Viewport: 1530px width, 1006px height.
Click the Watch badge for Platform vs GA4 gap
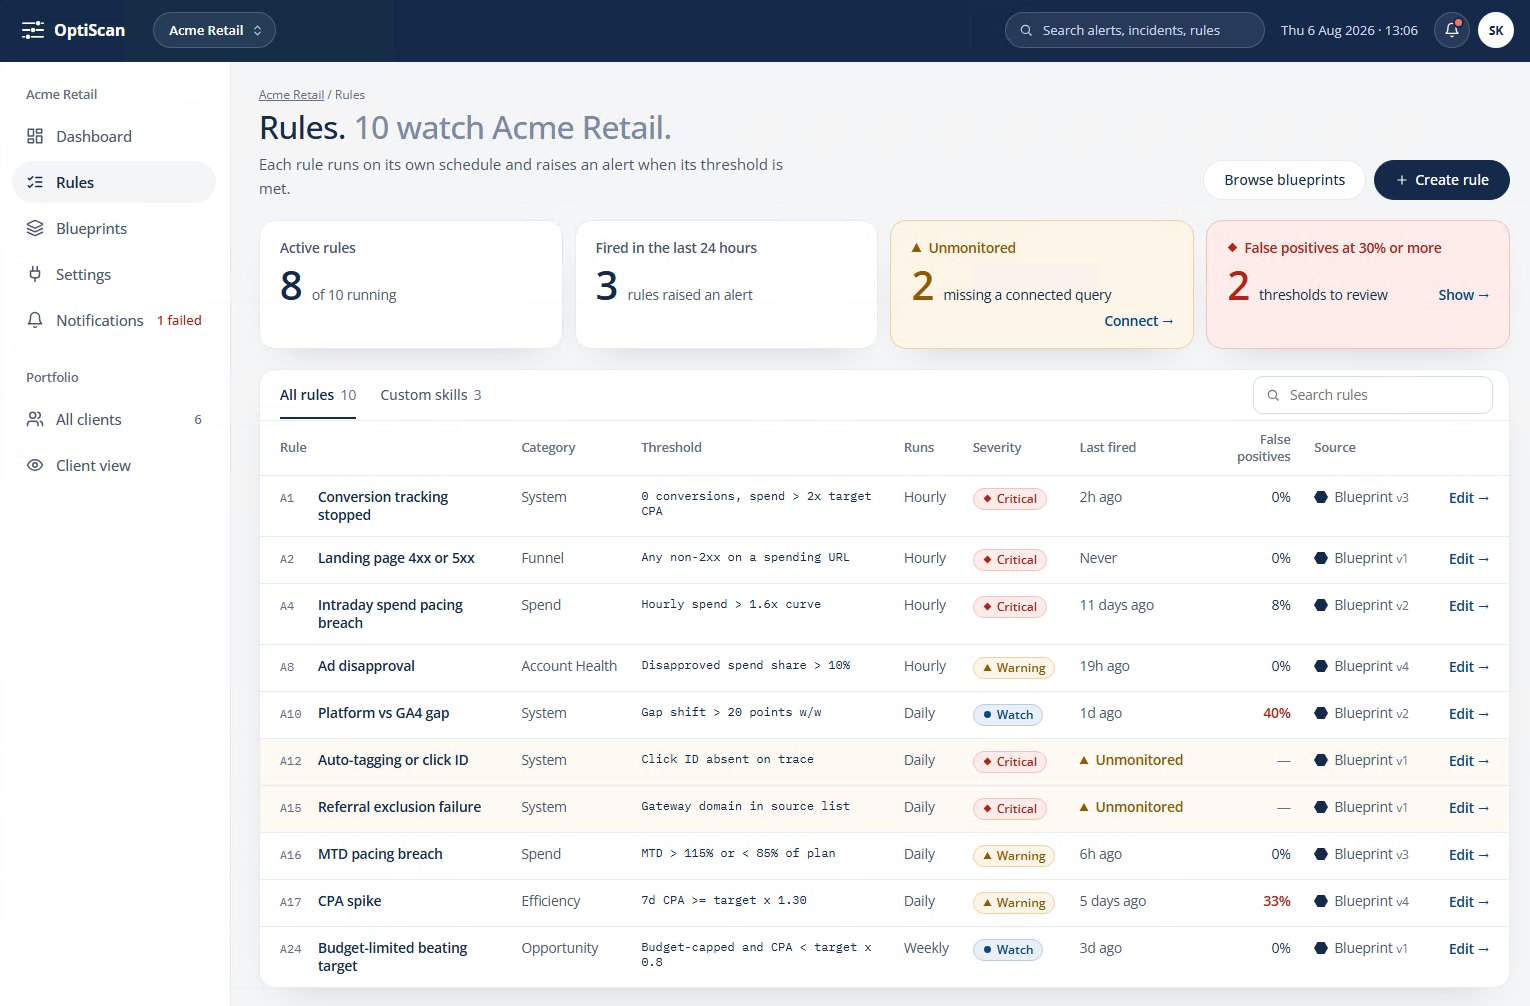[1007, 714]
